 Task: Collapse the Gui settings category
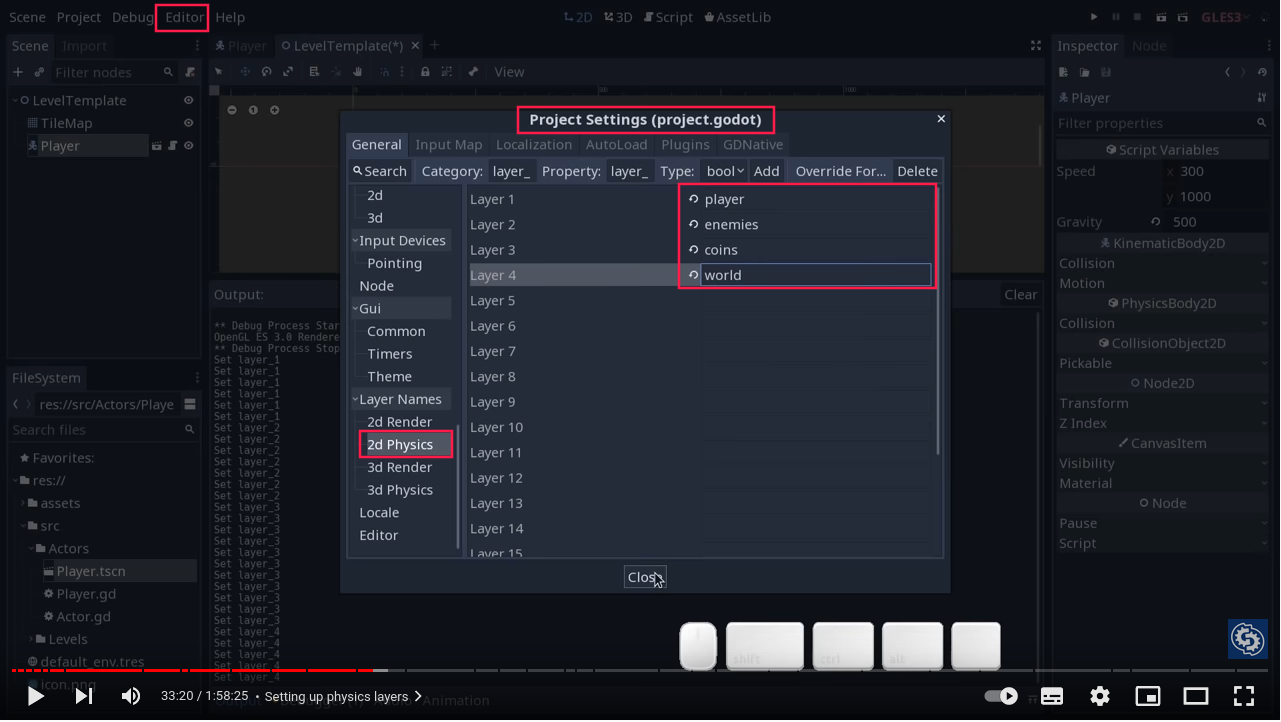pyautogui.click(x=355, y=309)
